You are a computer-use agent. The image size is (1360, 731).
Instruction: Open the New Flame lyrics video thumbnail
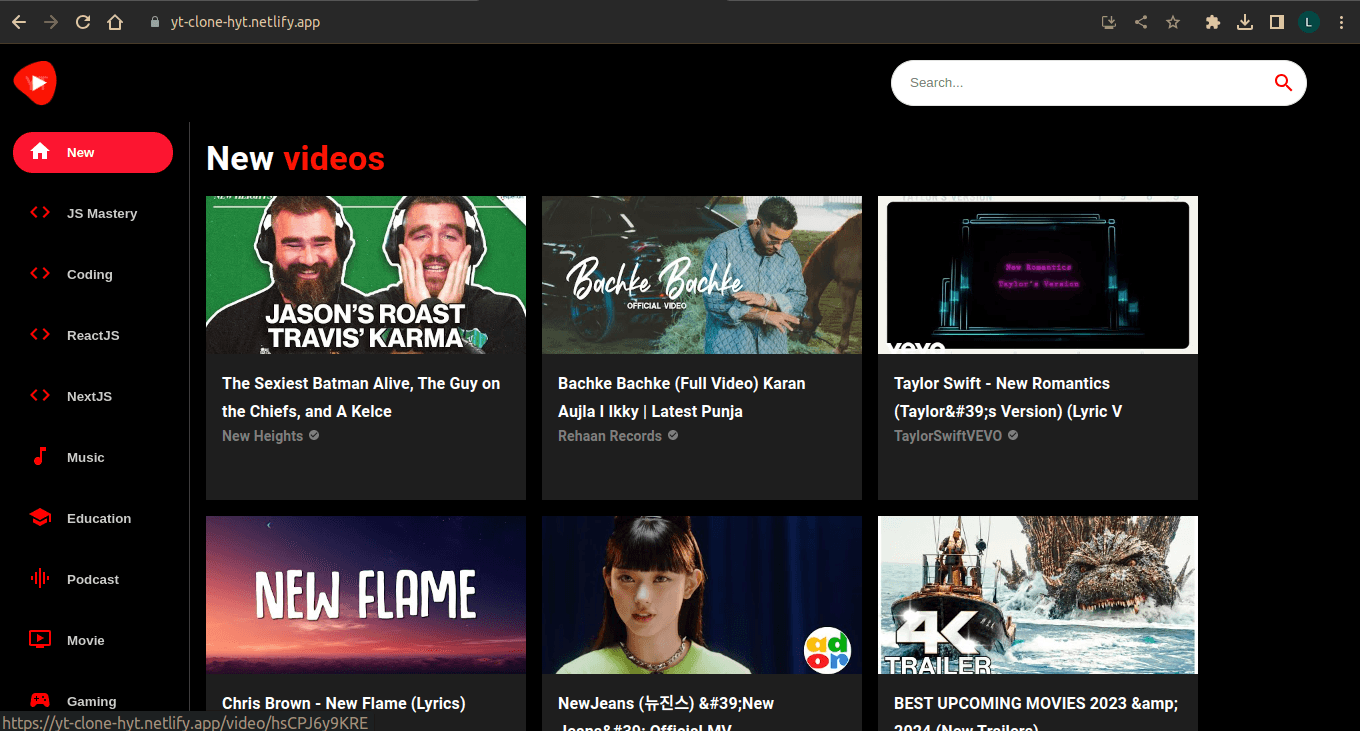pos(365,595)
